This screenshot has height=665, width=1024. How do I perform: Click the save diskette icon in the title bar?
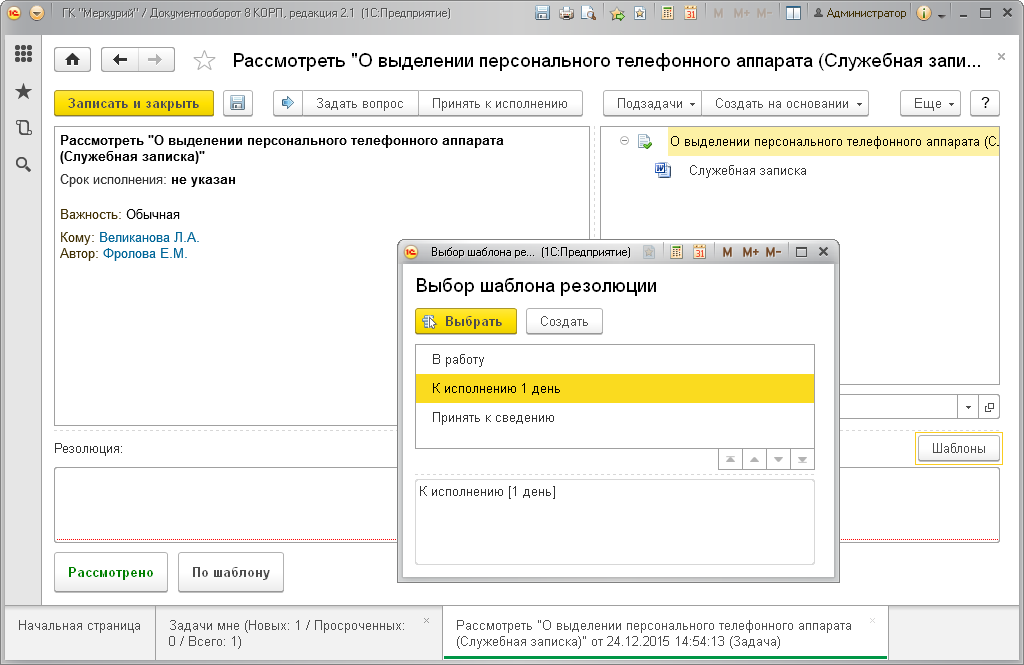[x=542, y=13]
